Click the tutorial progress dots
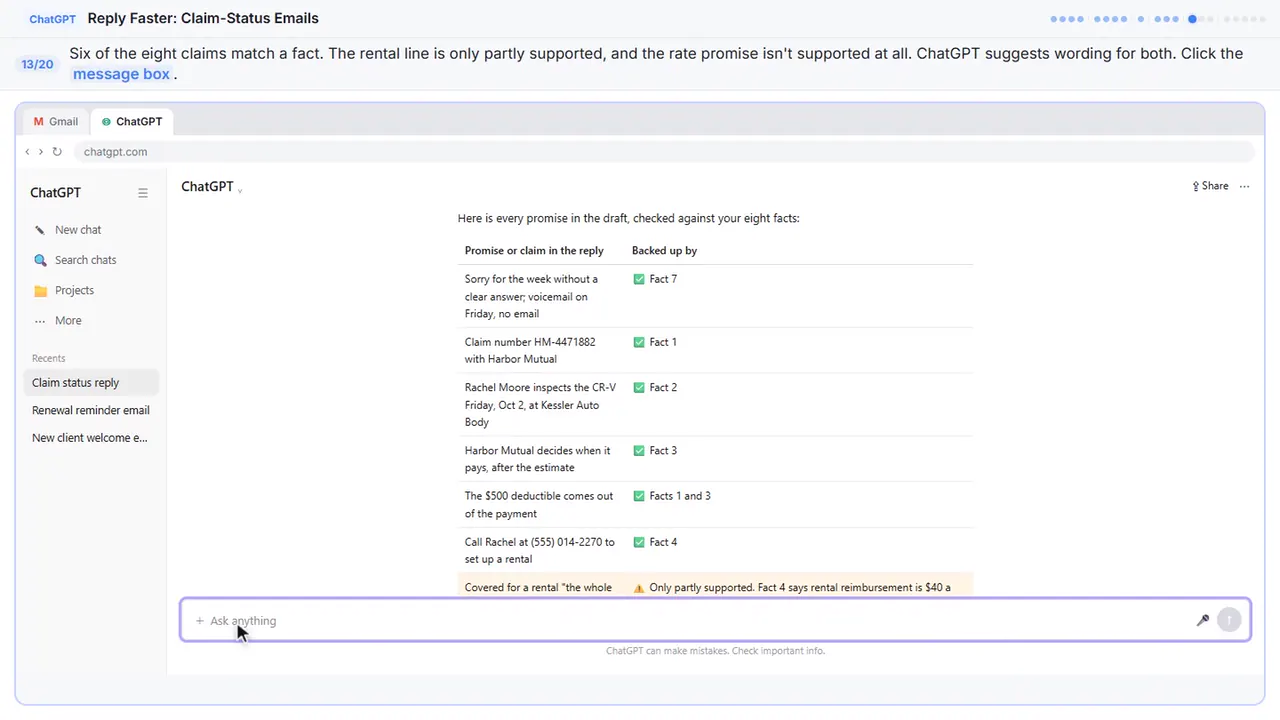1280x720 pixels. (1158, 19)
